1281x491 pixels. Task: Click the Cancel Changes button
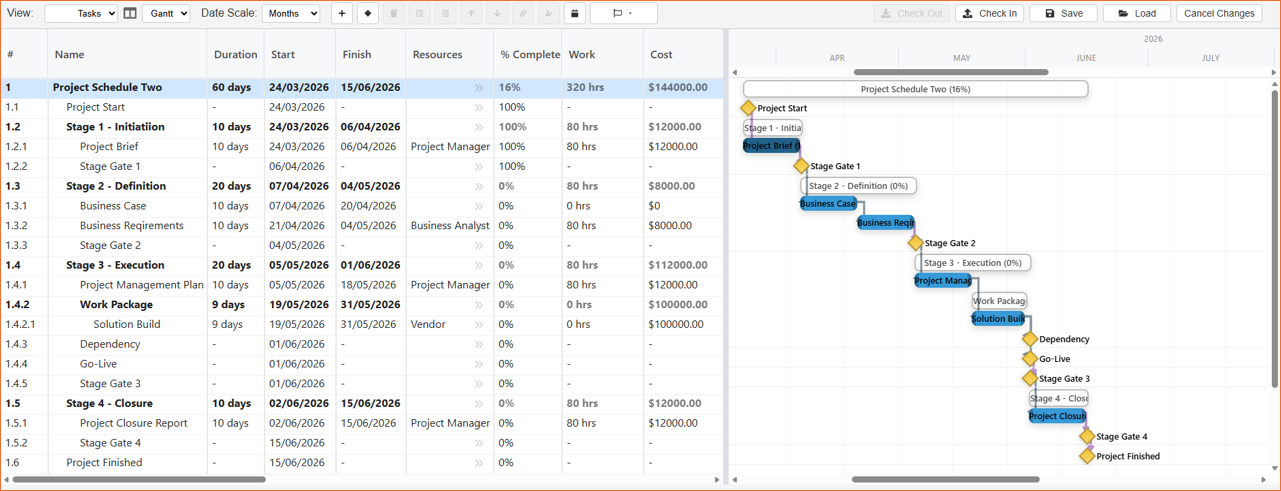coord(1218,14)
